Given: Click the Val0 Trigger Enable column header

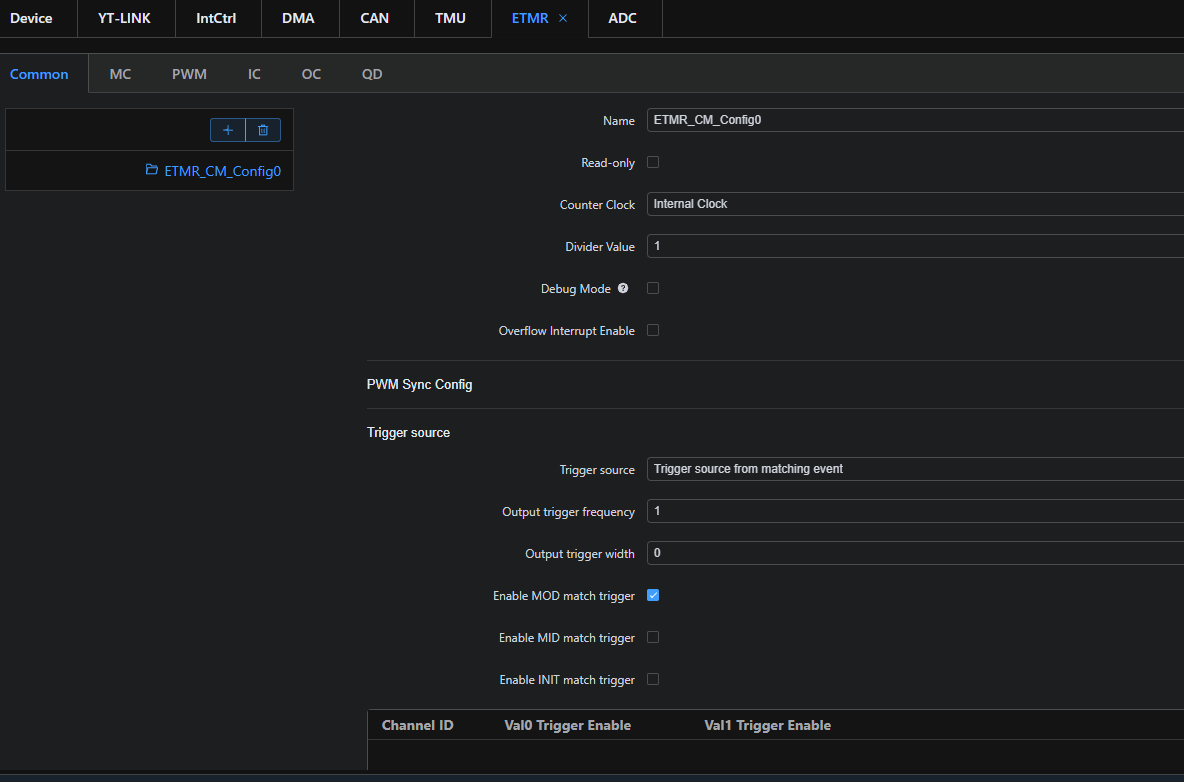Looking at the screenshot, I should pos(568,725).
